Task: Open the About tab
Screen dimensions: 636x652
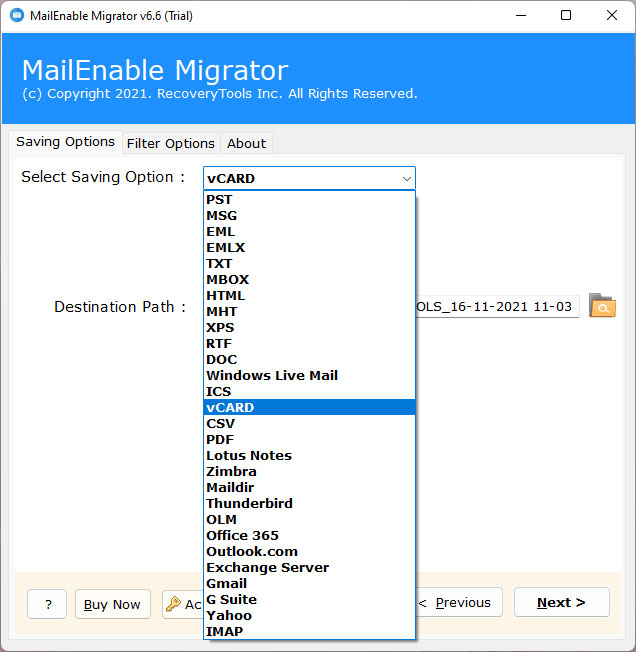Action: coord(247,143)
